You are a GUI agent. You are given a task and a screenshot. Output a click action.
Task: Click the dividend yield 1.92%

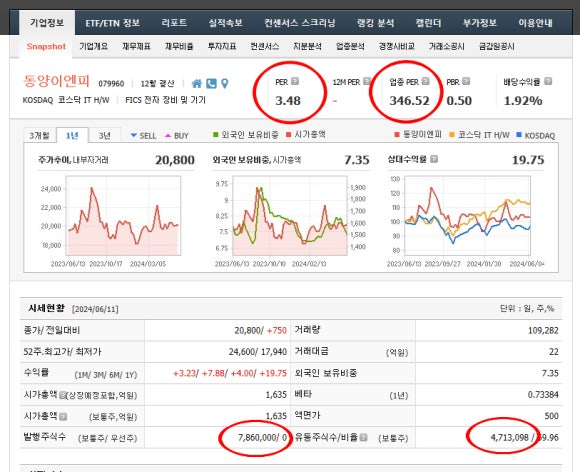pos(523,101)
